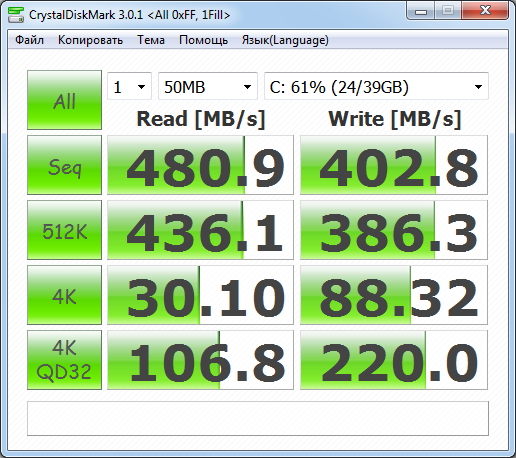Start the Seq sequential test
The image size is (516, 458).
[x=64, y=165]
